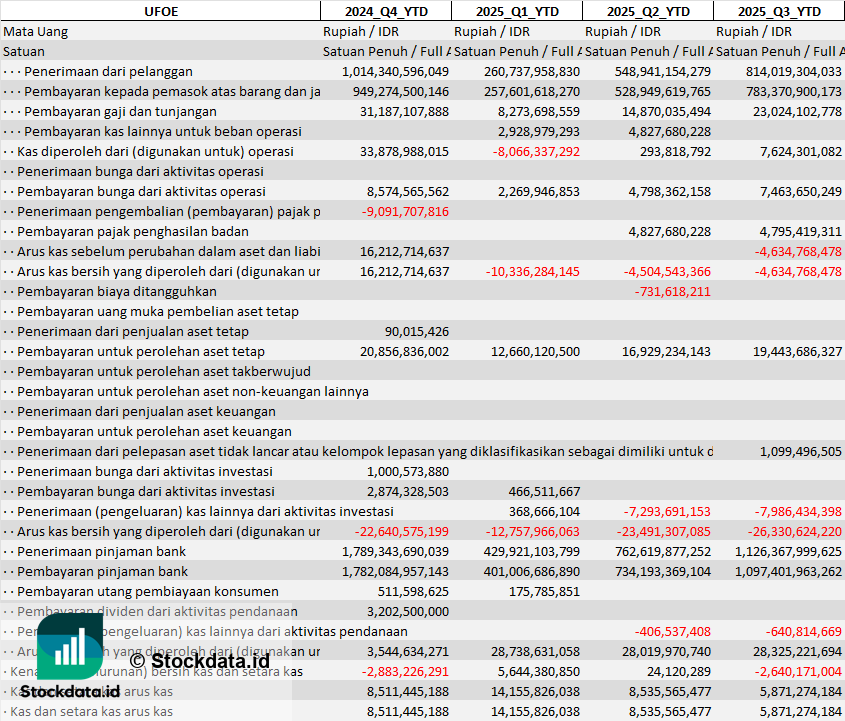
Task: Select the UFOE header cell
Action: (x=160, y=11)
